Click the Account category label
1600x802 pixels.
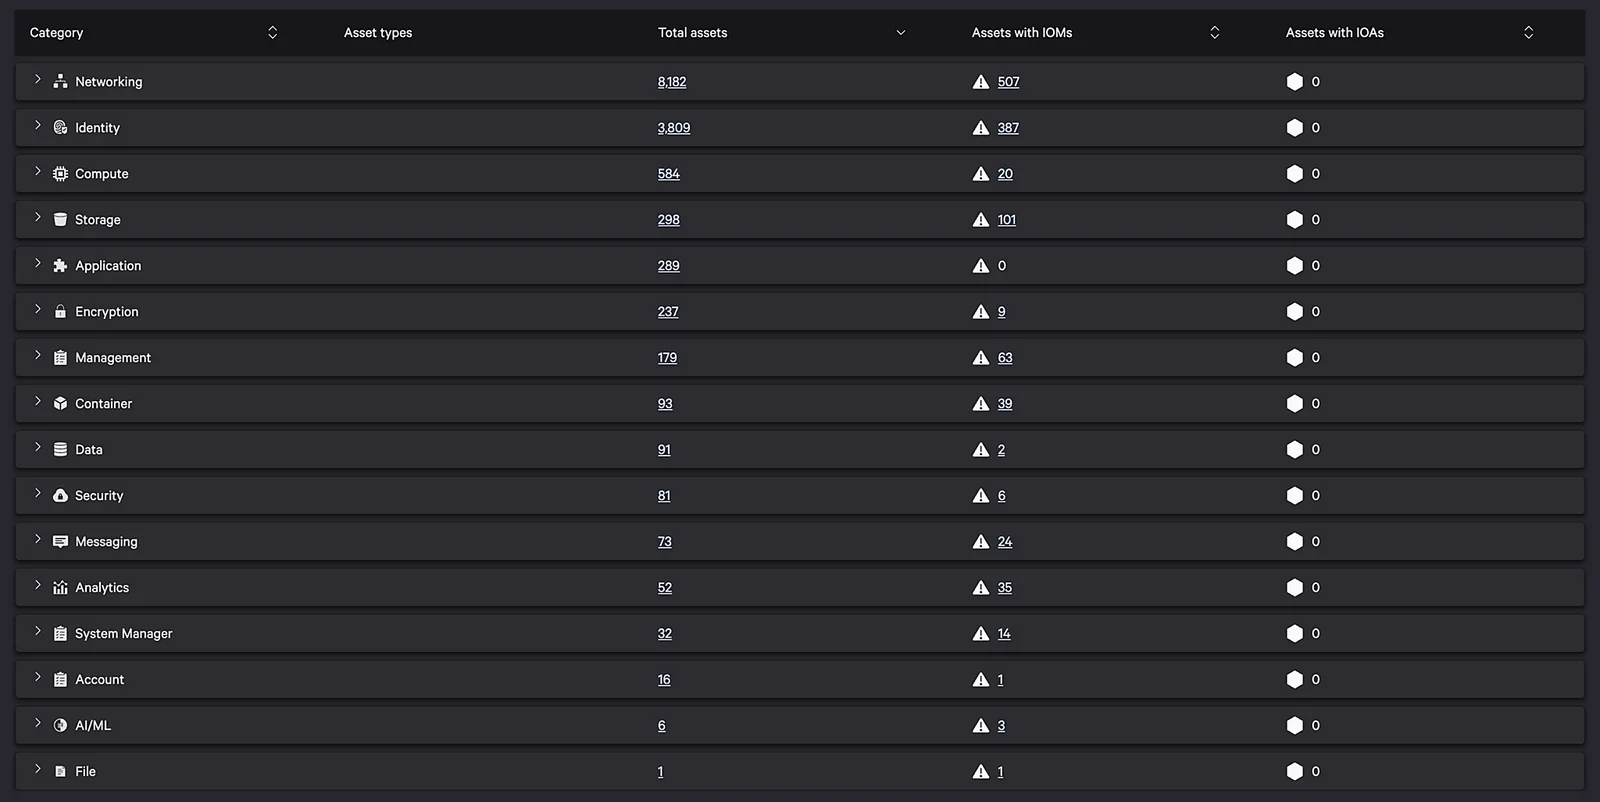pos(100,680)
